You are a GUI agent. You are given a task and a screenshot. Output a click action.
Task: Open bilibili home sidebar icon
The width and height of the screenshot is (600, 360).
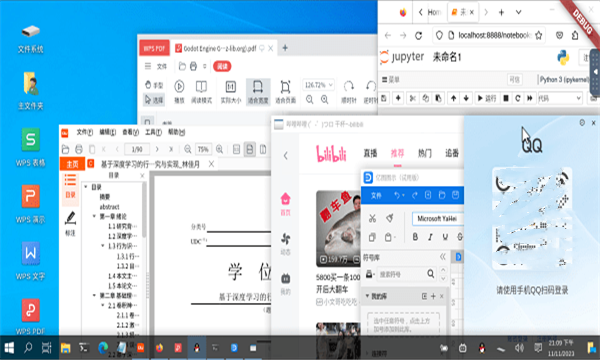[285, 204]
